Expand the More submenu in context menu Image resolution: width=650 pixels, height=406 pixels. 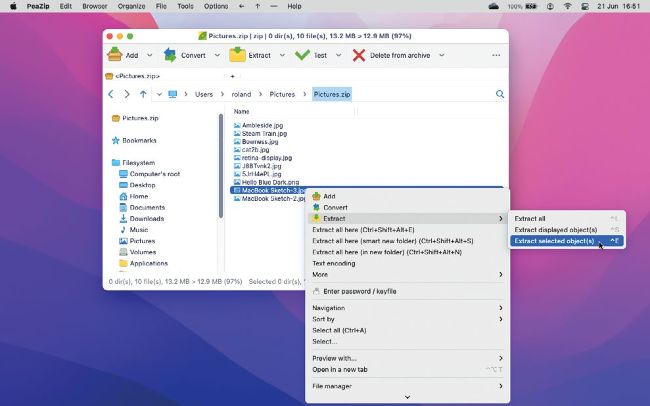(x=320, y=274)
